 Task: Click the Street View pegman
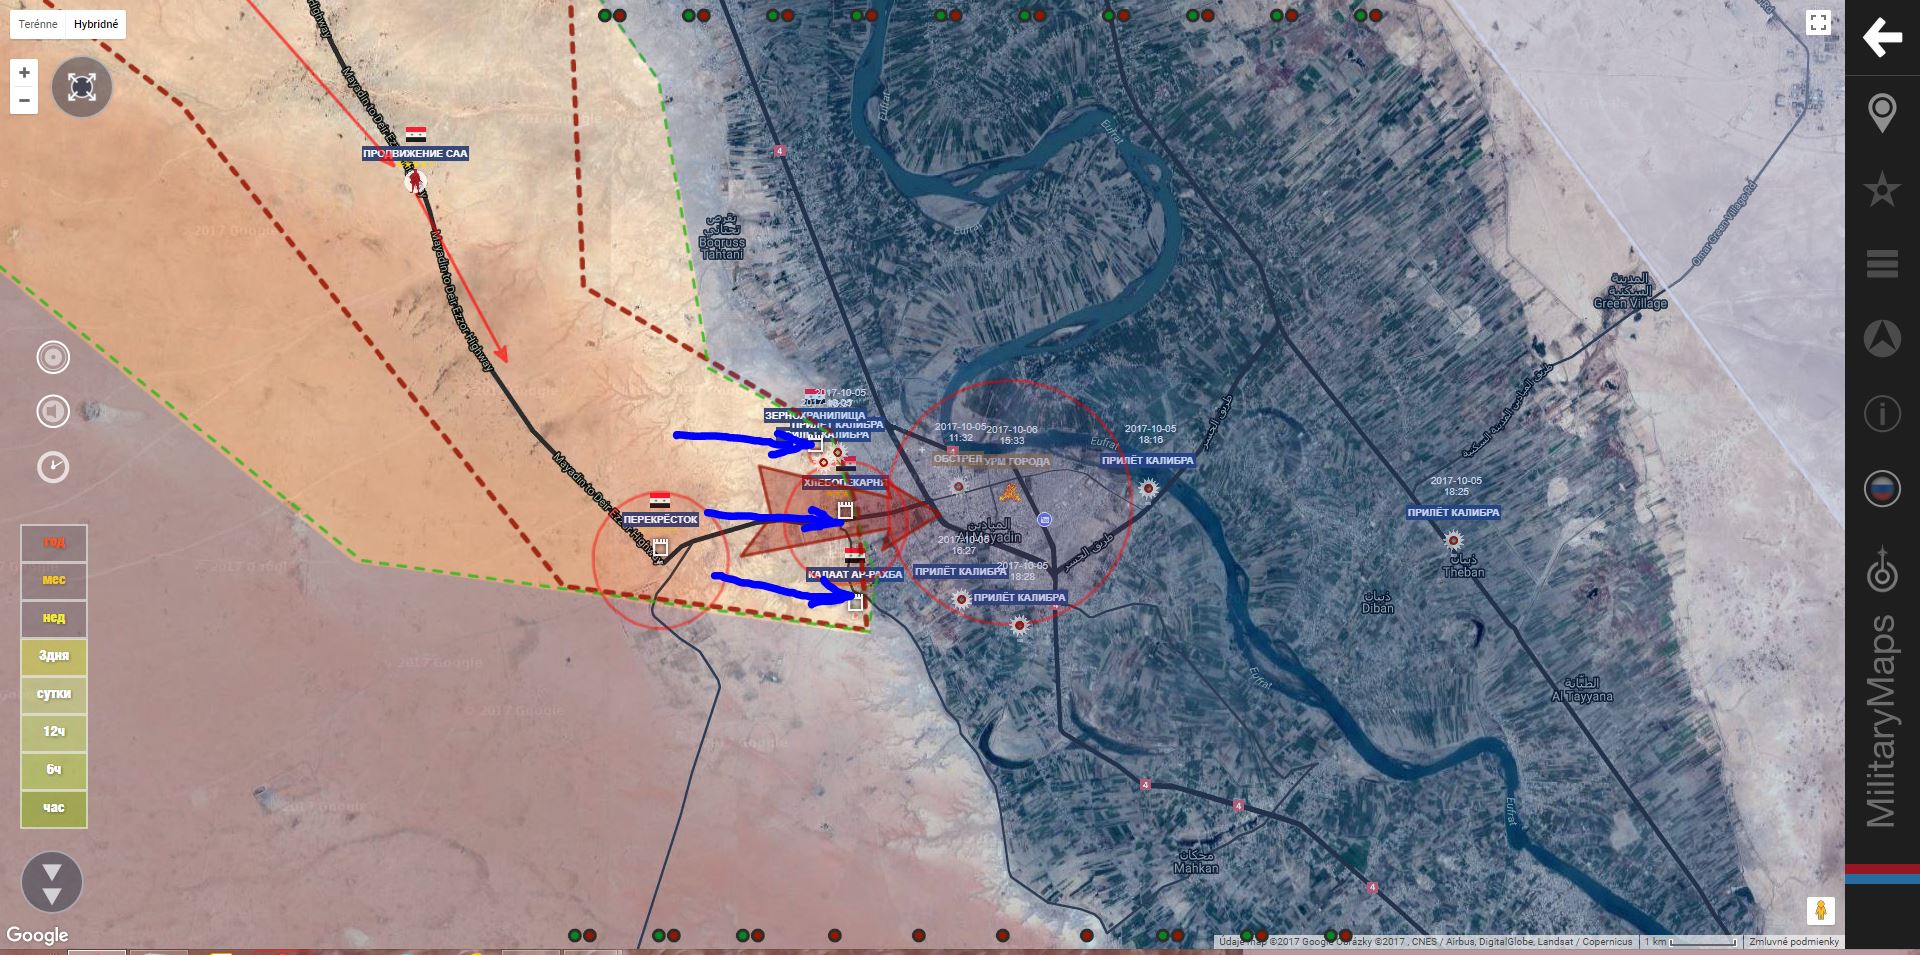[x=1820, y=911]
